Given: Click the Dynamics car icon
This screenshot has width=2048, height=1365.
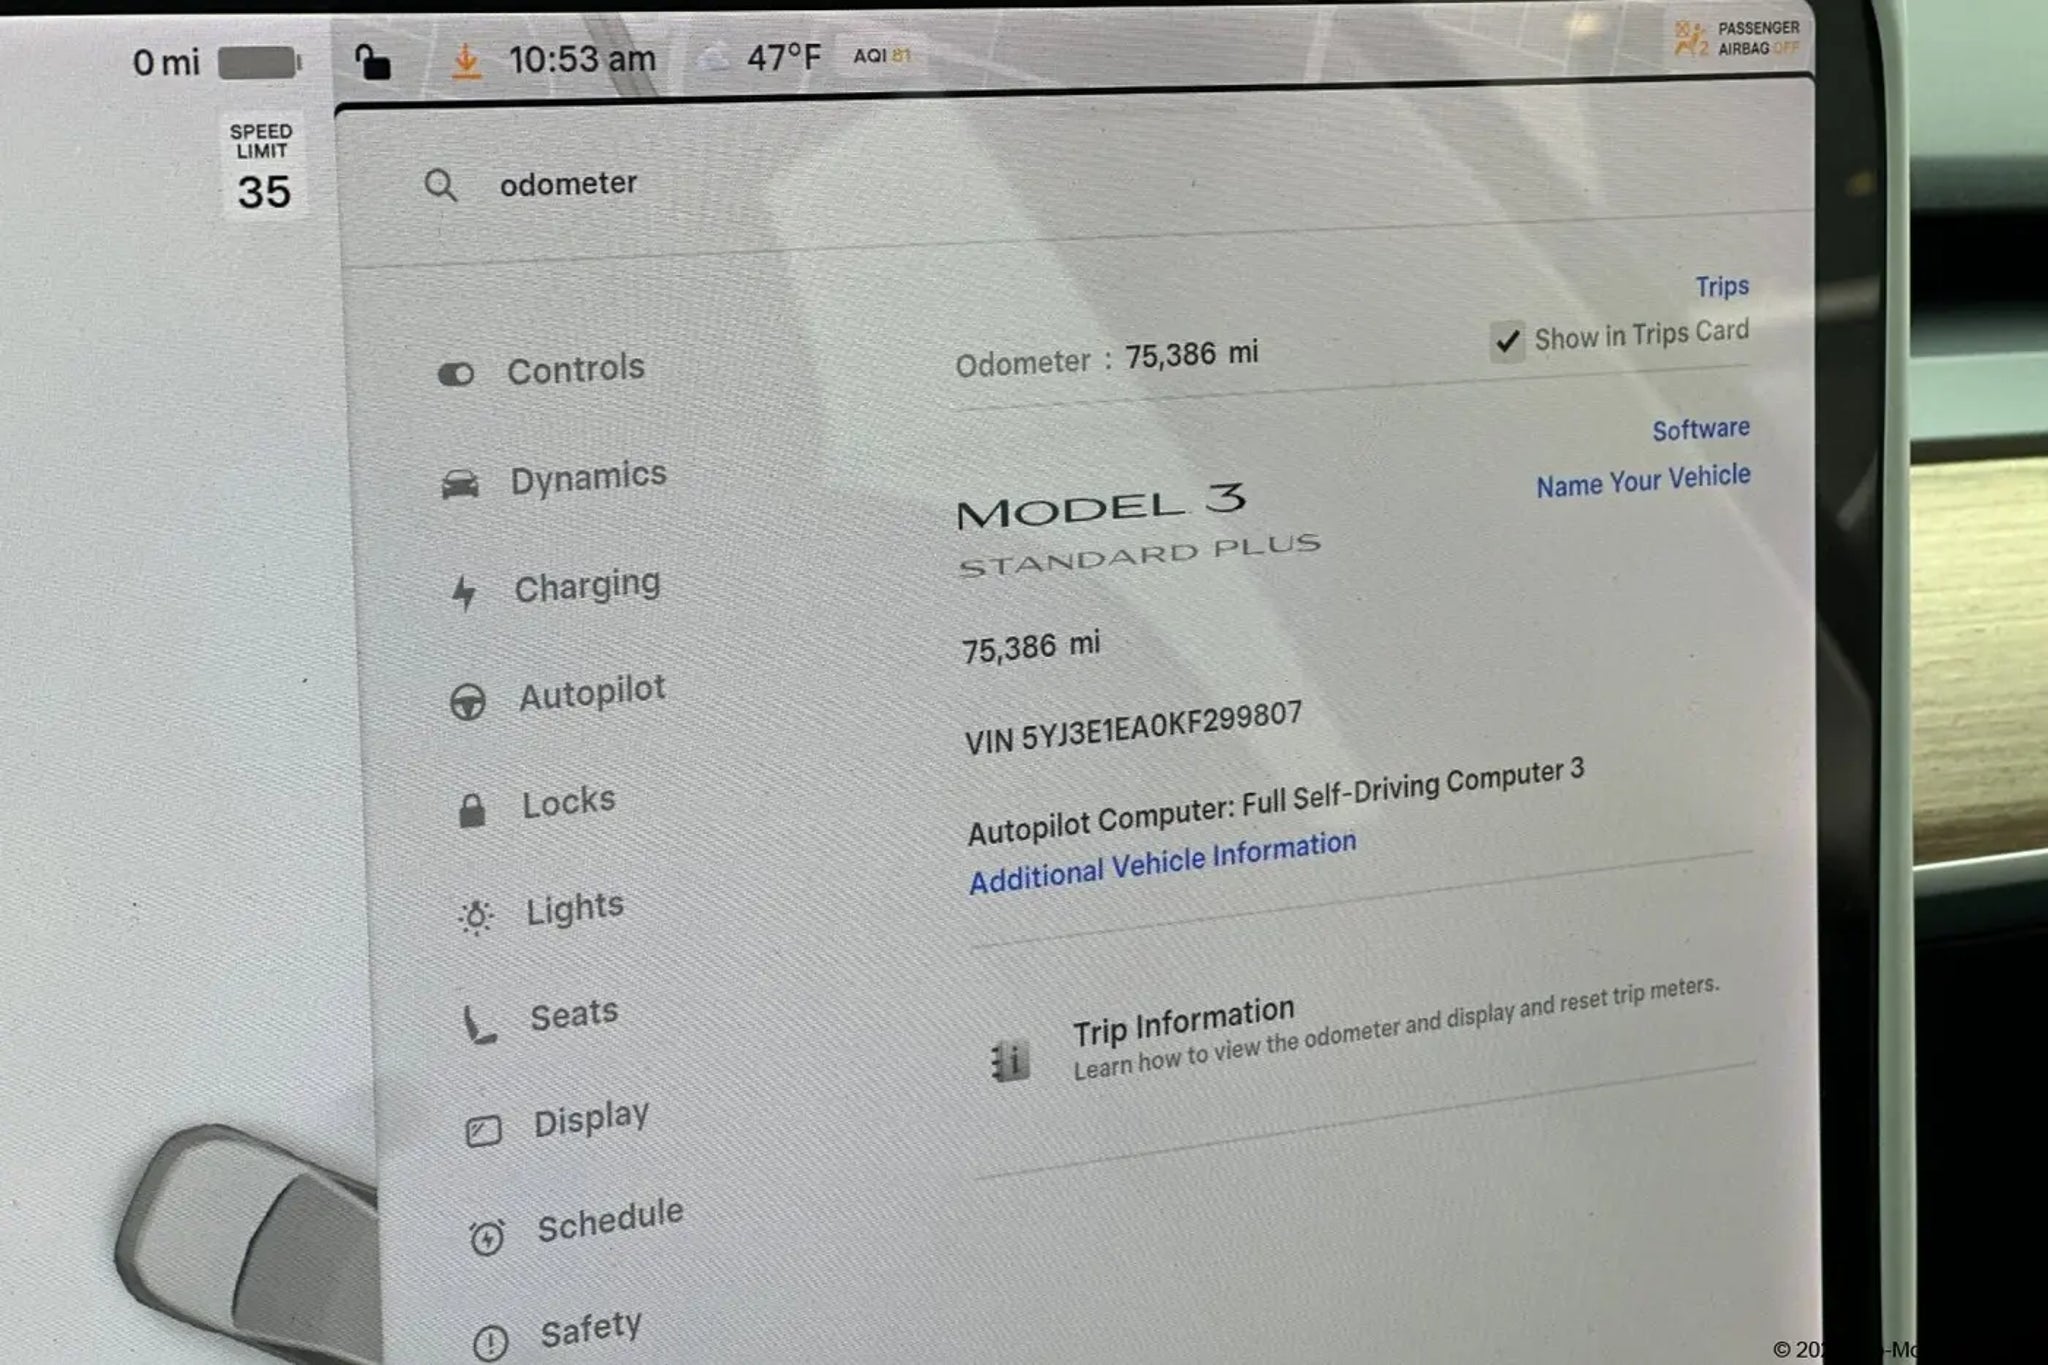Looking at the screenshot, I should tap(460, 484).
